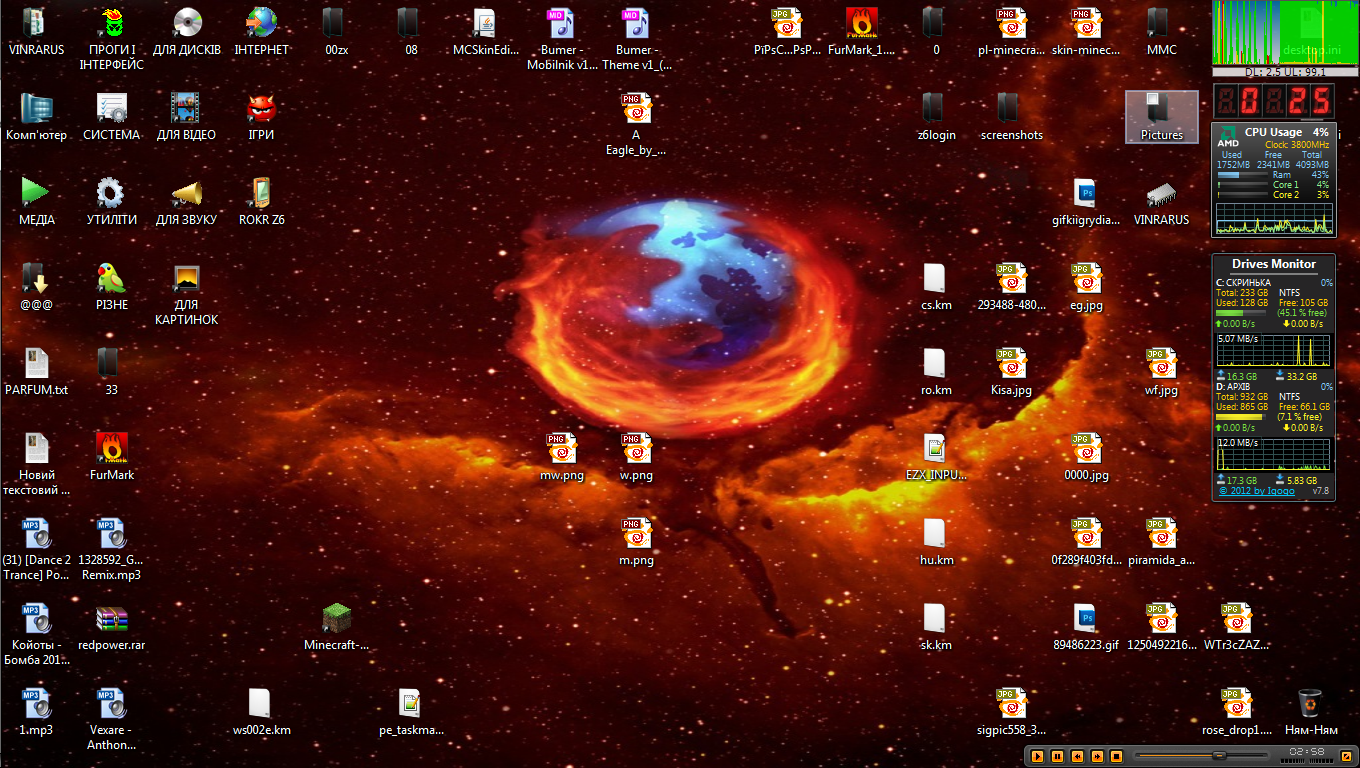Open the РІЗНЕ parrot icon
The width and height of the screenshot is (1360, 768).
pyautogui.click(x=111, y=287)
